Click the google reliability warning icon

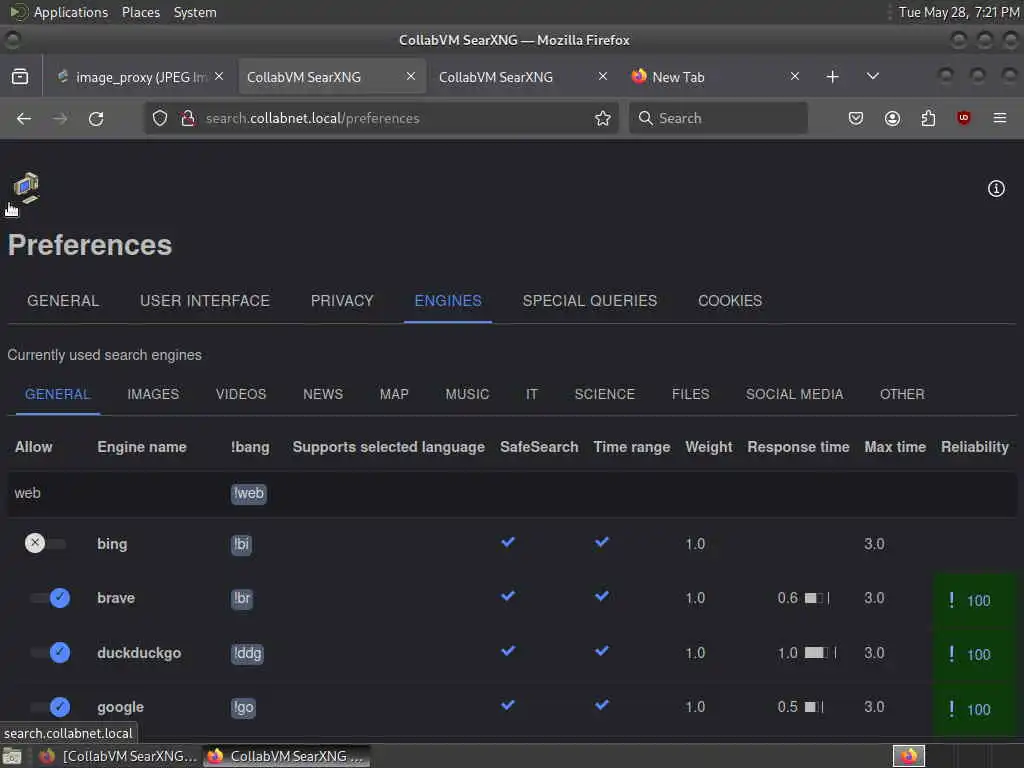click(951, 709)
